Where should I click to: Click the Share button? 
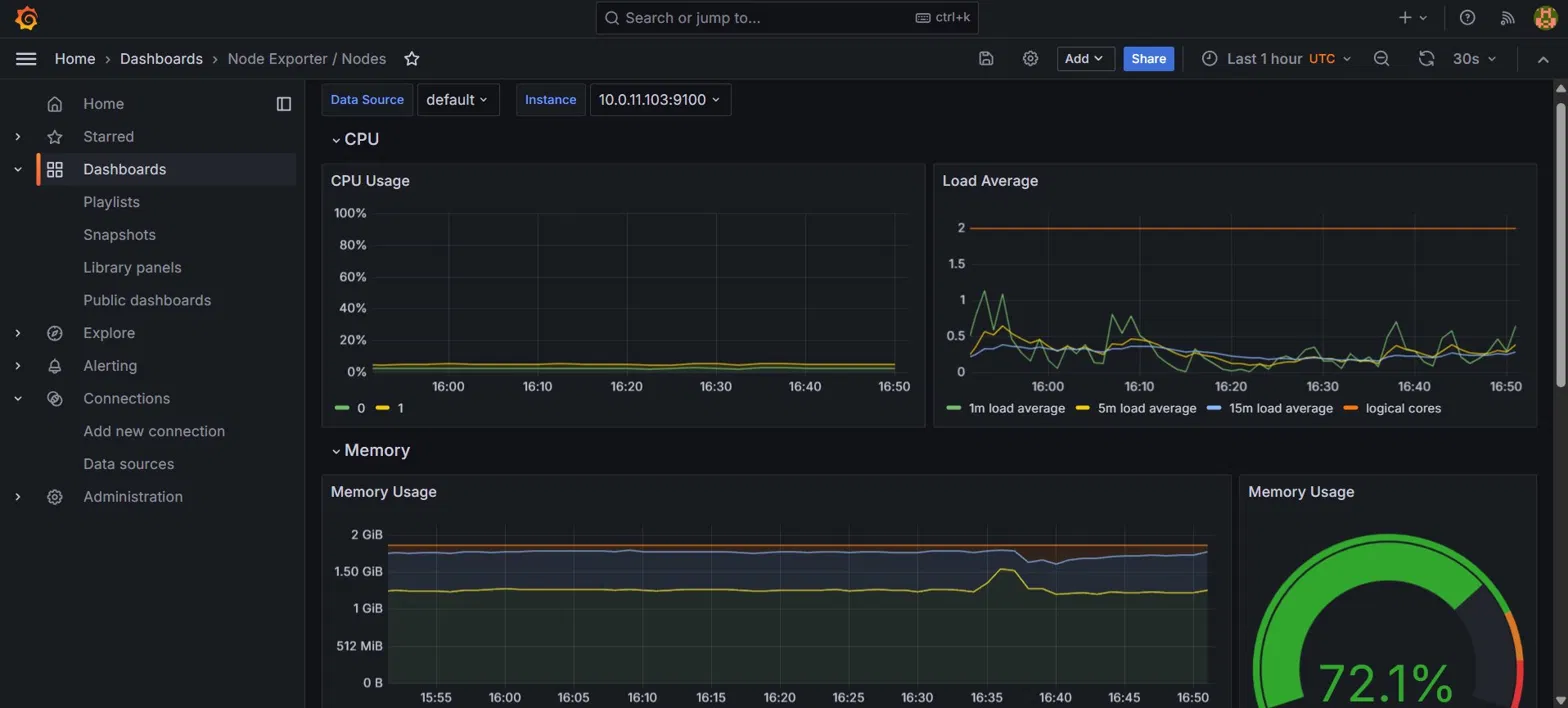(1149, 59)
